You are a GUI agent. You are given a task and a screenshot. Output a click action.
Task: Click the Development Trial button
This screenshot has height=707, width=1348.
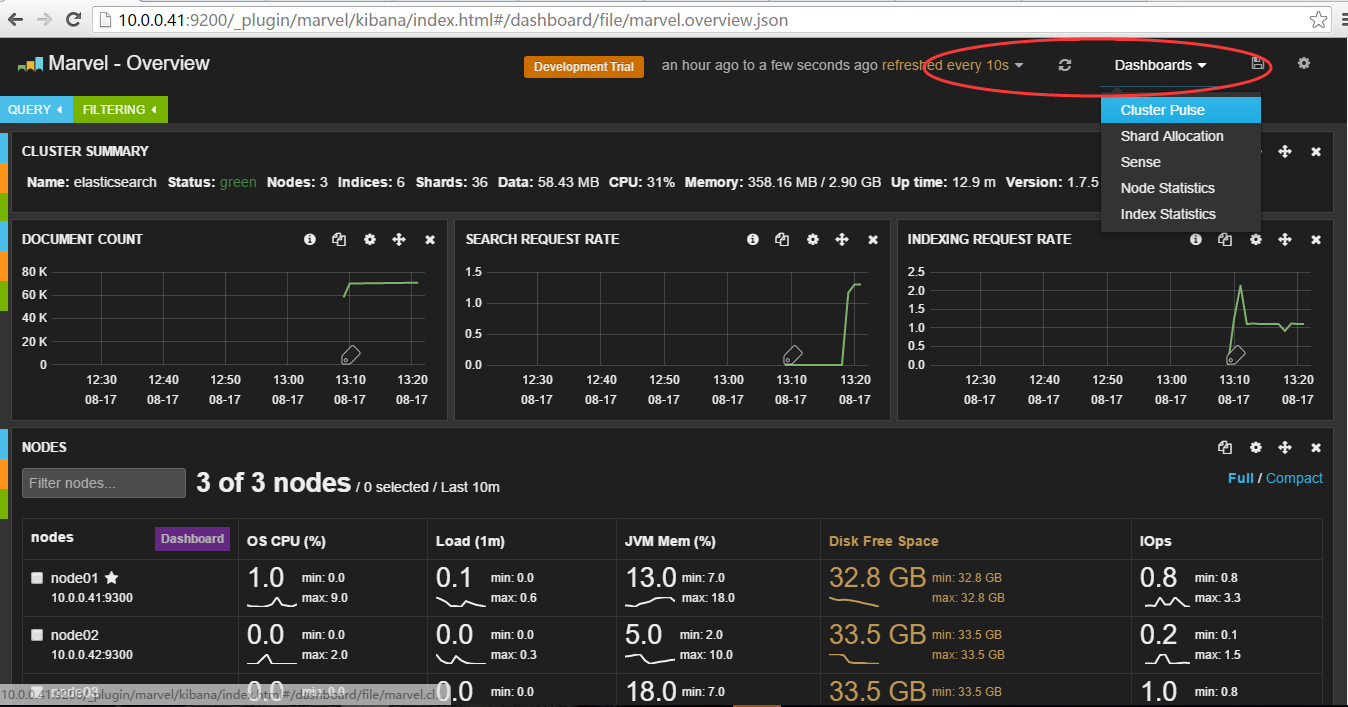pyautogui.click(x=583, y=67)
